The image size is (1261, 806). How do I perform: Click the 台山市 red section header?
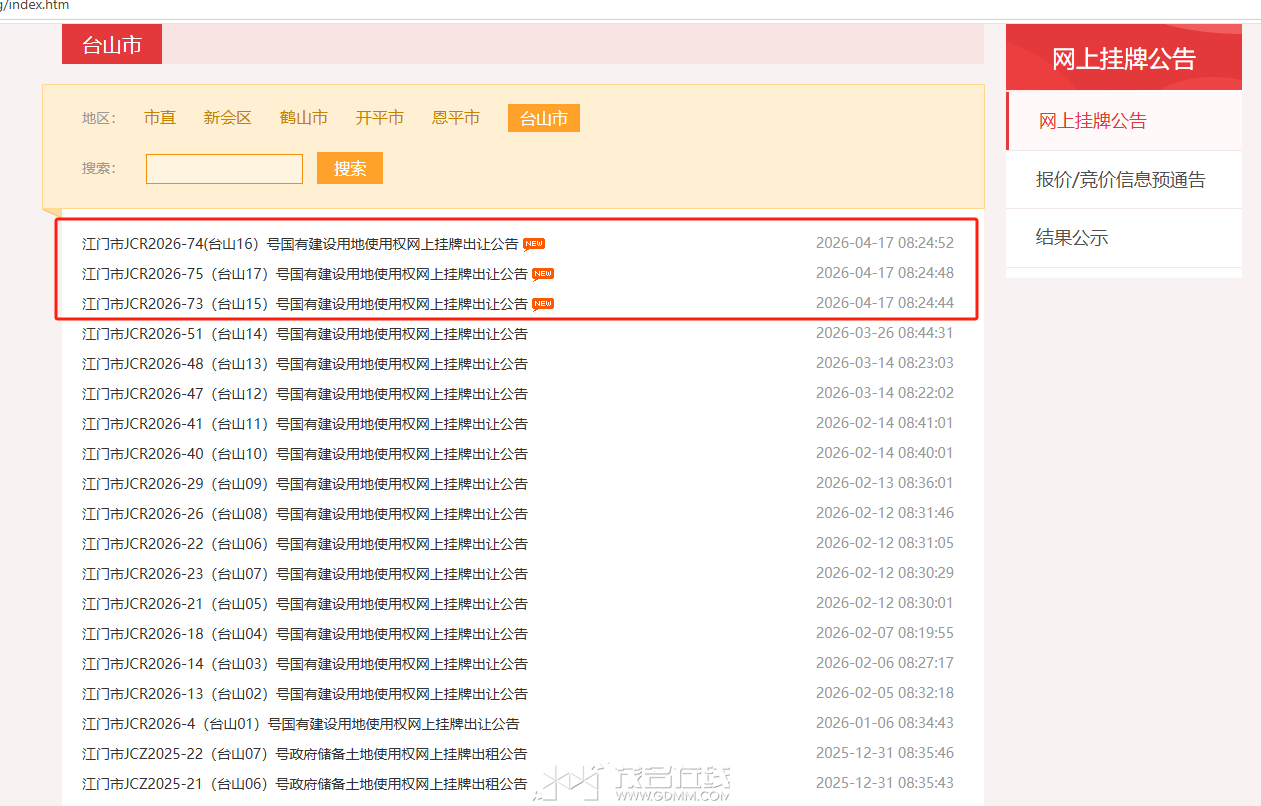[x=112, y=45]
